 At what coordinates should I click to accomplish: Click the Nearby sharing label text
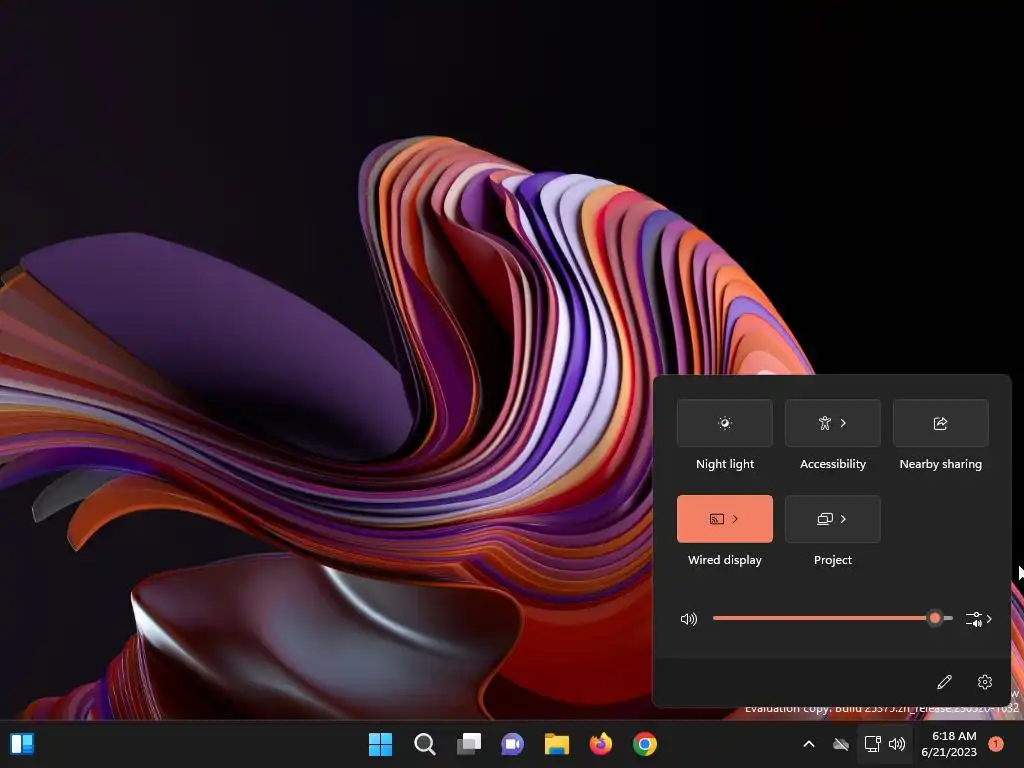(x=940, y=464)
